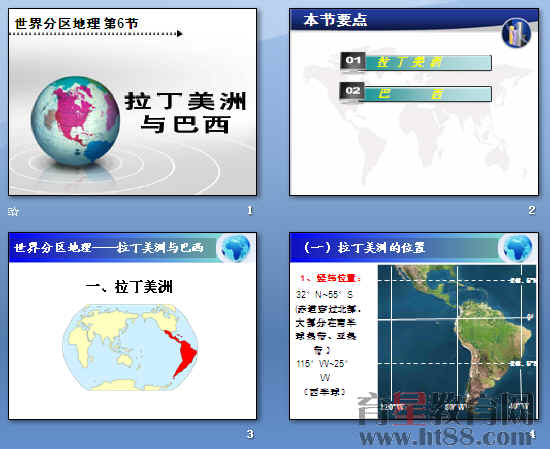Click the red 经纬位置 label
This screenshot has height=449, width=550.
[331, 278]
